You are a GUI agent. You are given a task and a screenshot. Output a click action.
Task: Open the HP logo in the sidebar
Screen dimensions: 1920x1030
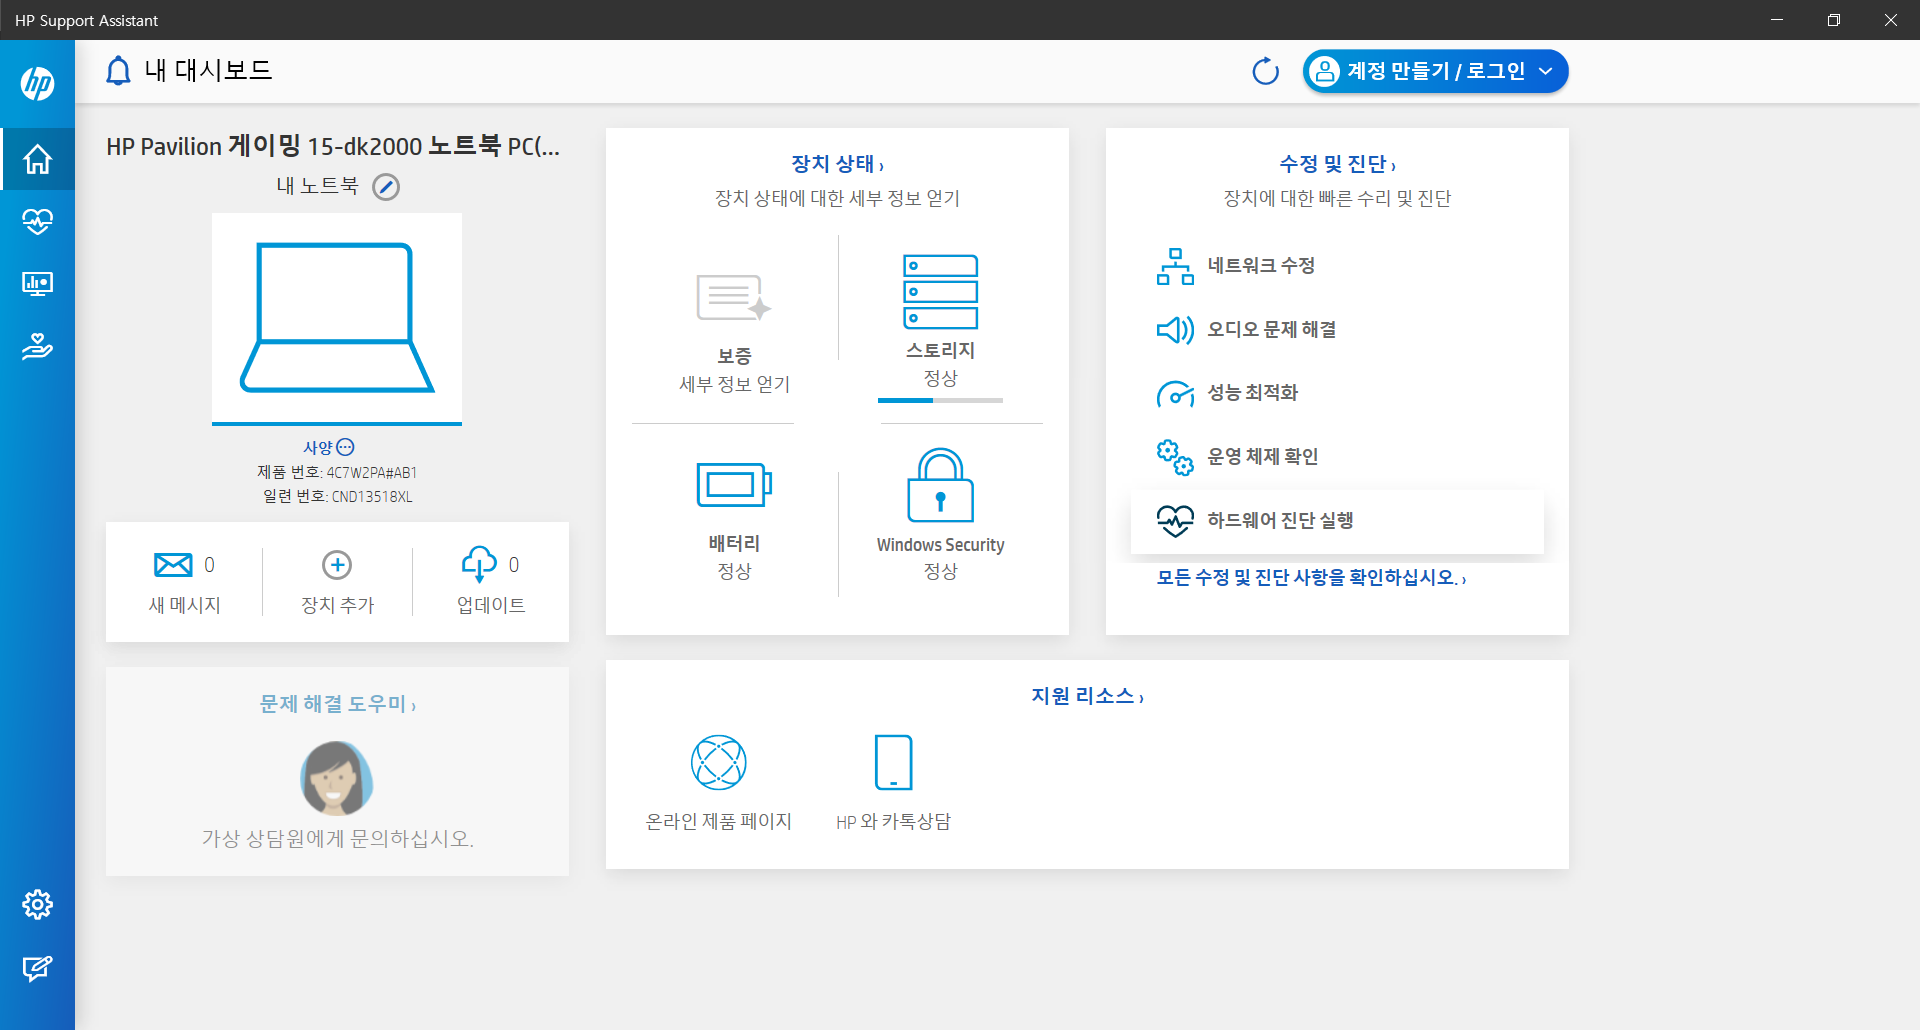(37, 83)
